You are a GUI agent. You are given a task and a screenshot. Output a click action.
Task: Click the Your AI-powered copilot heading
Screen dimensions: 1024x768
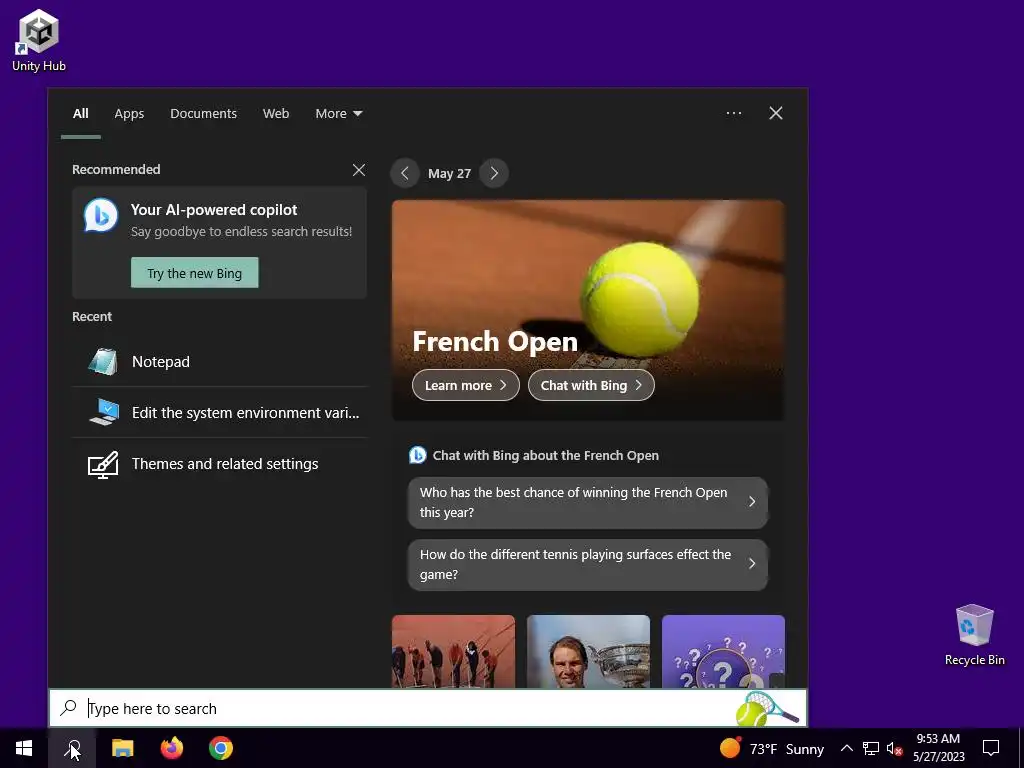coord(214,210)
